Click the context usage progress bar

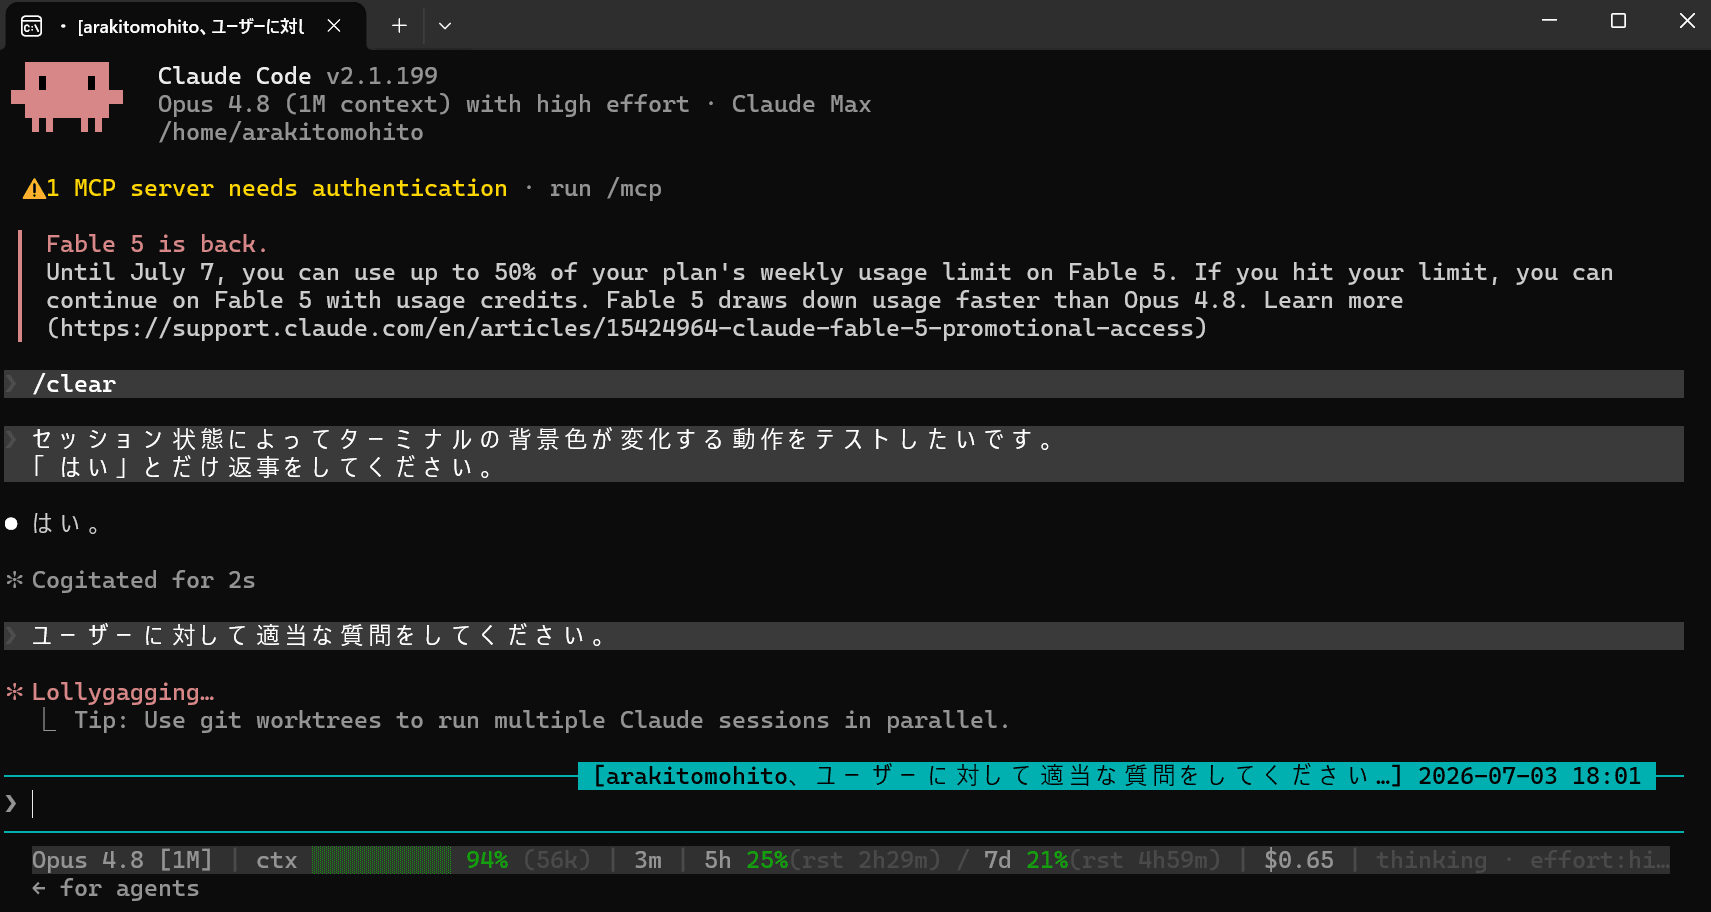381,860
